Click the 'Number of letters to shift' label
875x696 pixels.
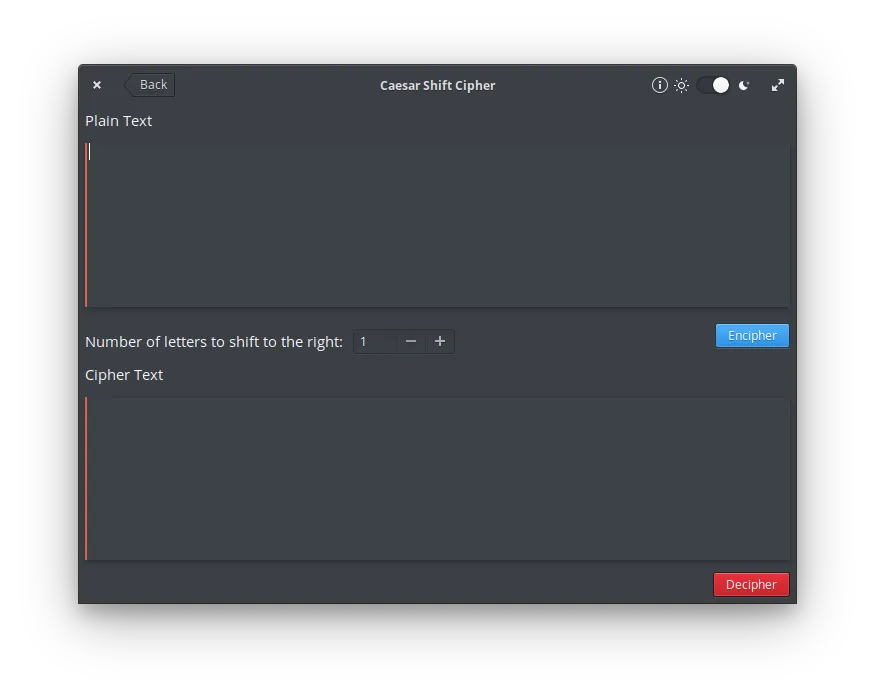[213, 342]
